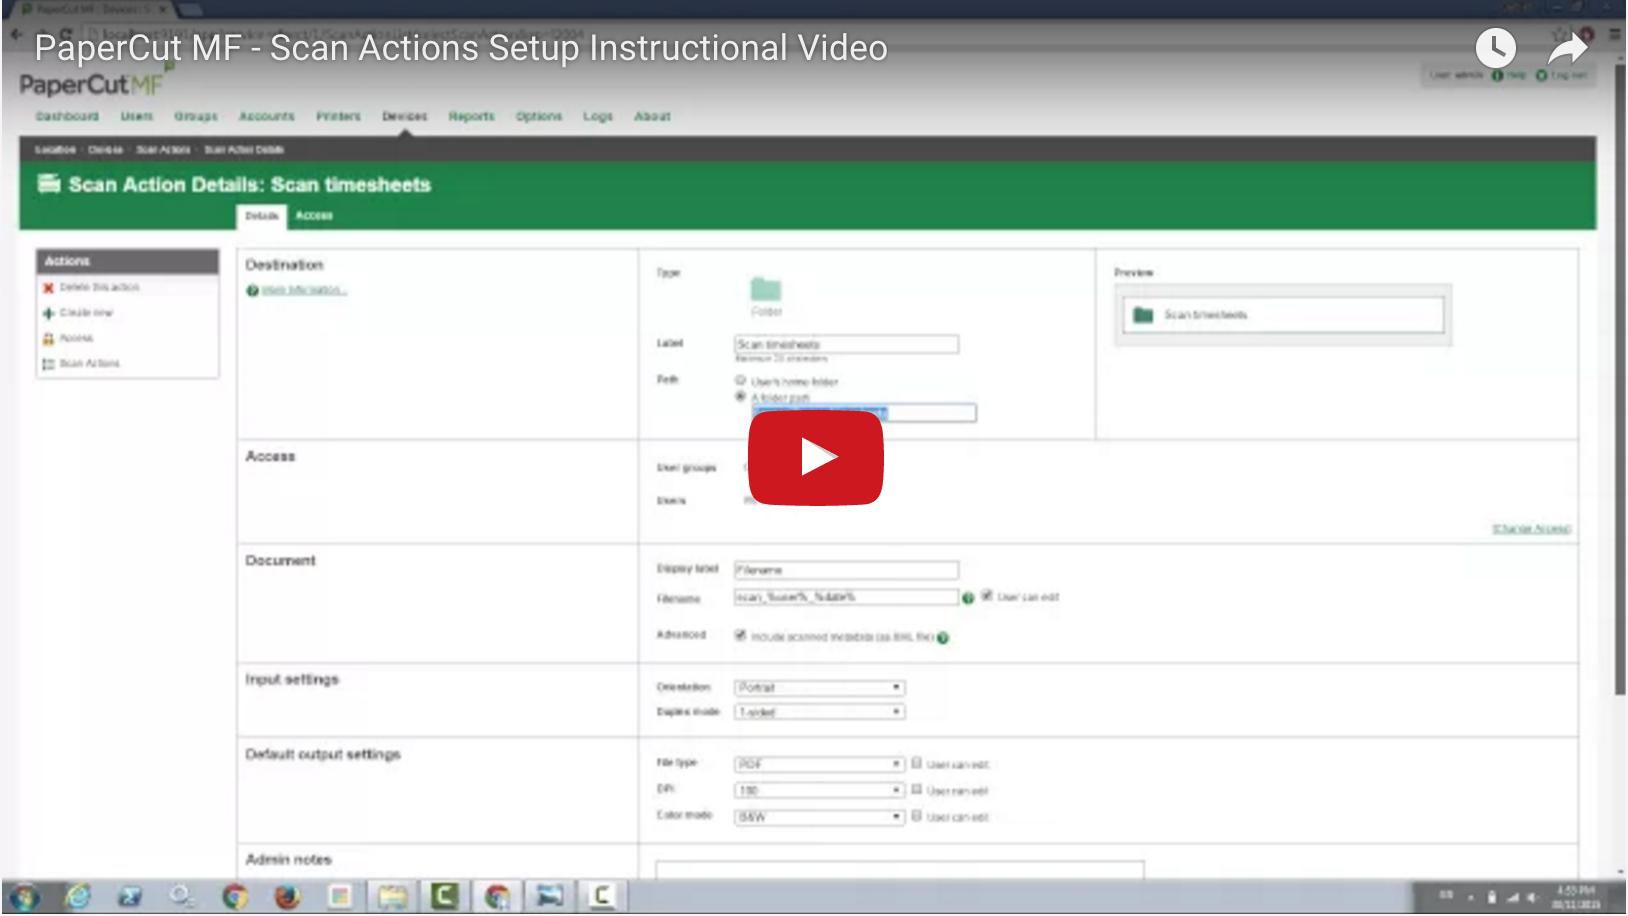
Task: Open the Dashboard menu tab
Action: coord(67,116)
